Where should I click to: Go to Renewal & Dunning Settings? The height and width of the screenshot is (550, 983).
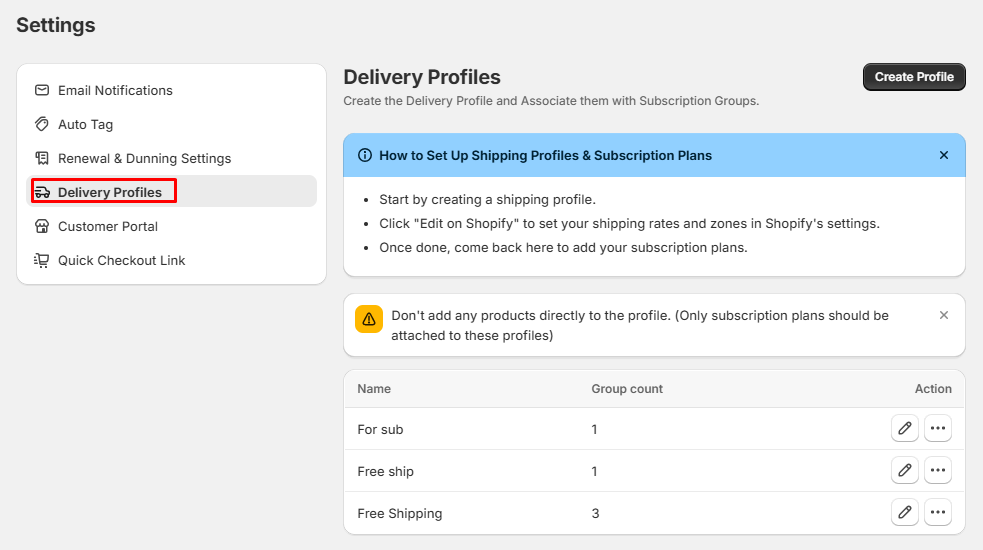pos(144,158)
